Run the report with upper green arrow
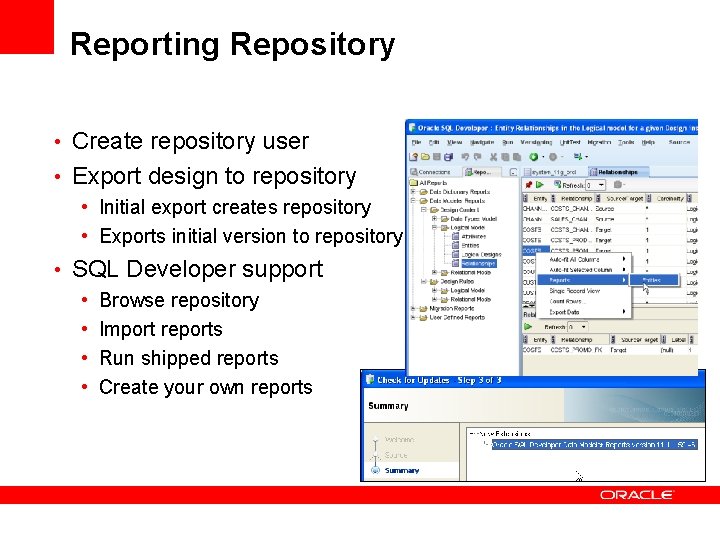Viewport: 720px width, 540px height. (x=540, y=185)
